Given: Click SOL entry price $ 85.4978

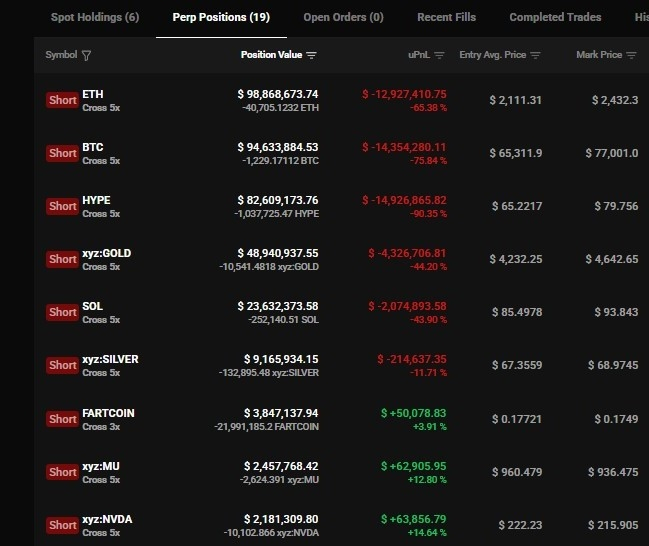Looking at the screenshot, I should click(517, 312).
